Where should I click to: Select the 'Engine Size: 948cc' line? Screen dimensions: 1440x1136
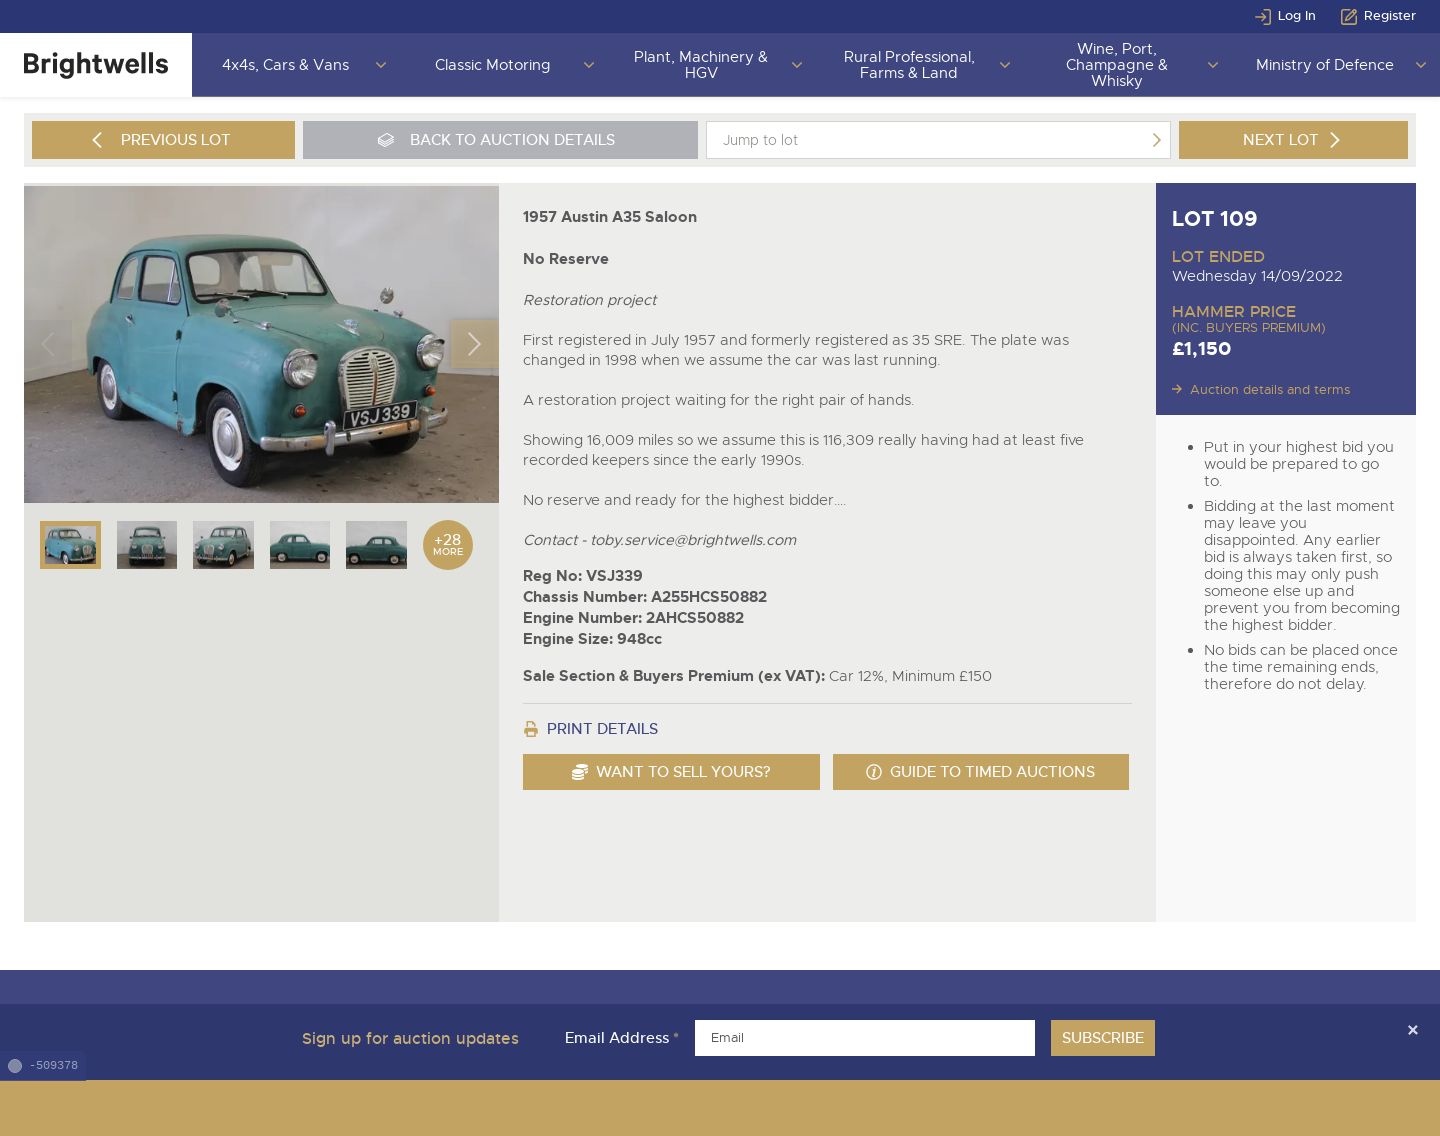tap(592, 639)
